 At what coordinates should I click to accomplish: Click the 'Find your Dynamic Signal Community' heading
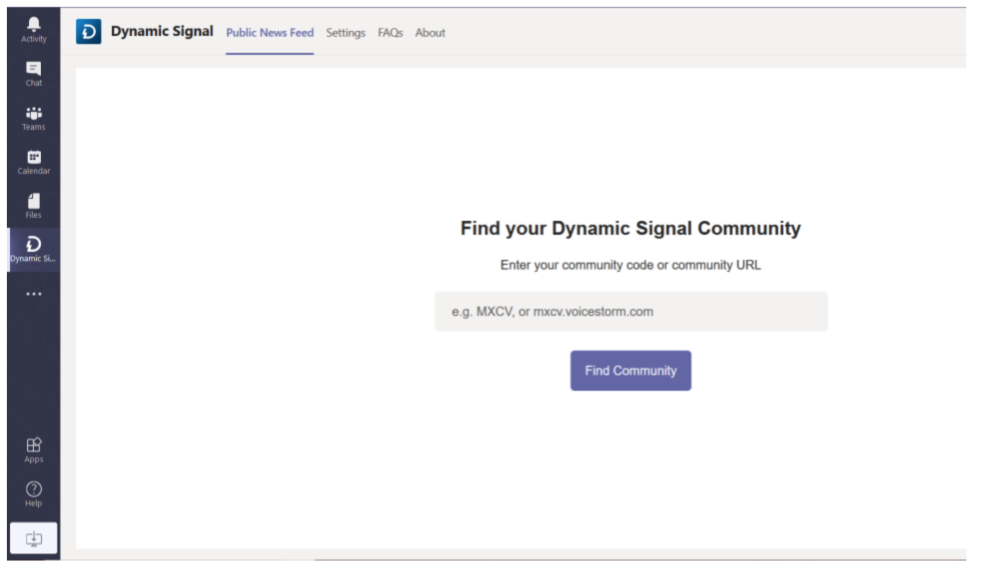pos(630,228)
